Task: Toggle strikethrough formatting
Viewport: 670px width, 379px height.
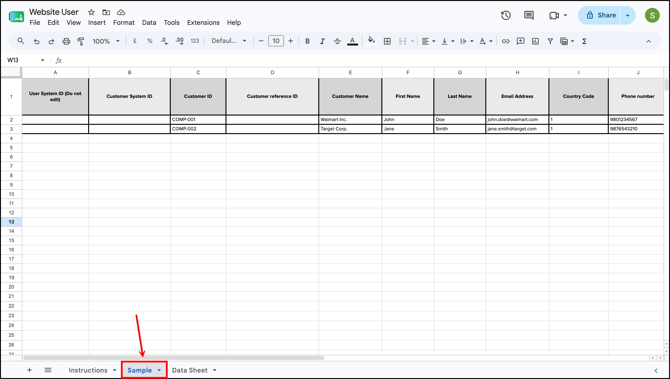Action: pyautogui.click(x=337, y=41)
